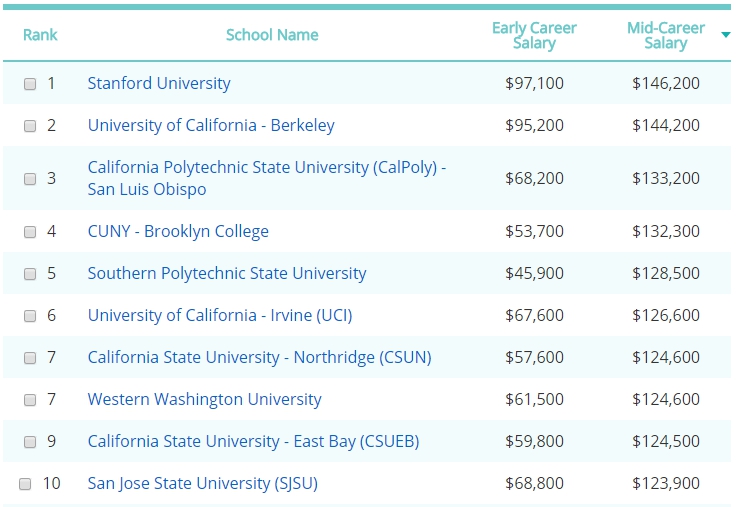Click the Mid-Career Salary sort arrow
738x507 pixels.
[x=725, y=36]
